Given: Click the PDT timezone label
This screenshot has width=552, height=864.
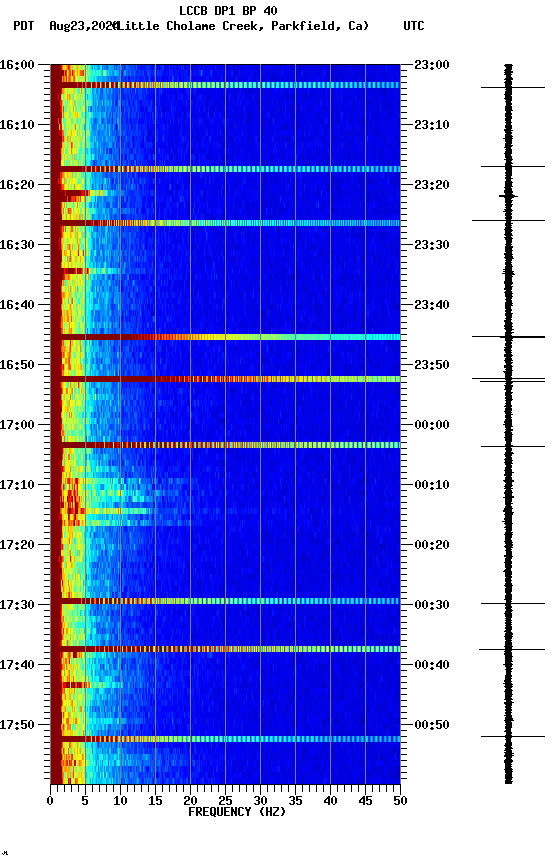Looking at the screenshot, I should click(x=24, y=26).
